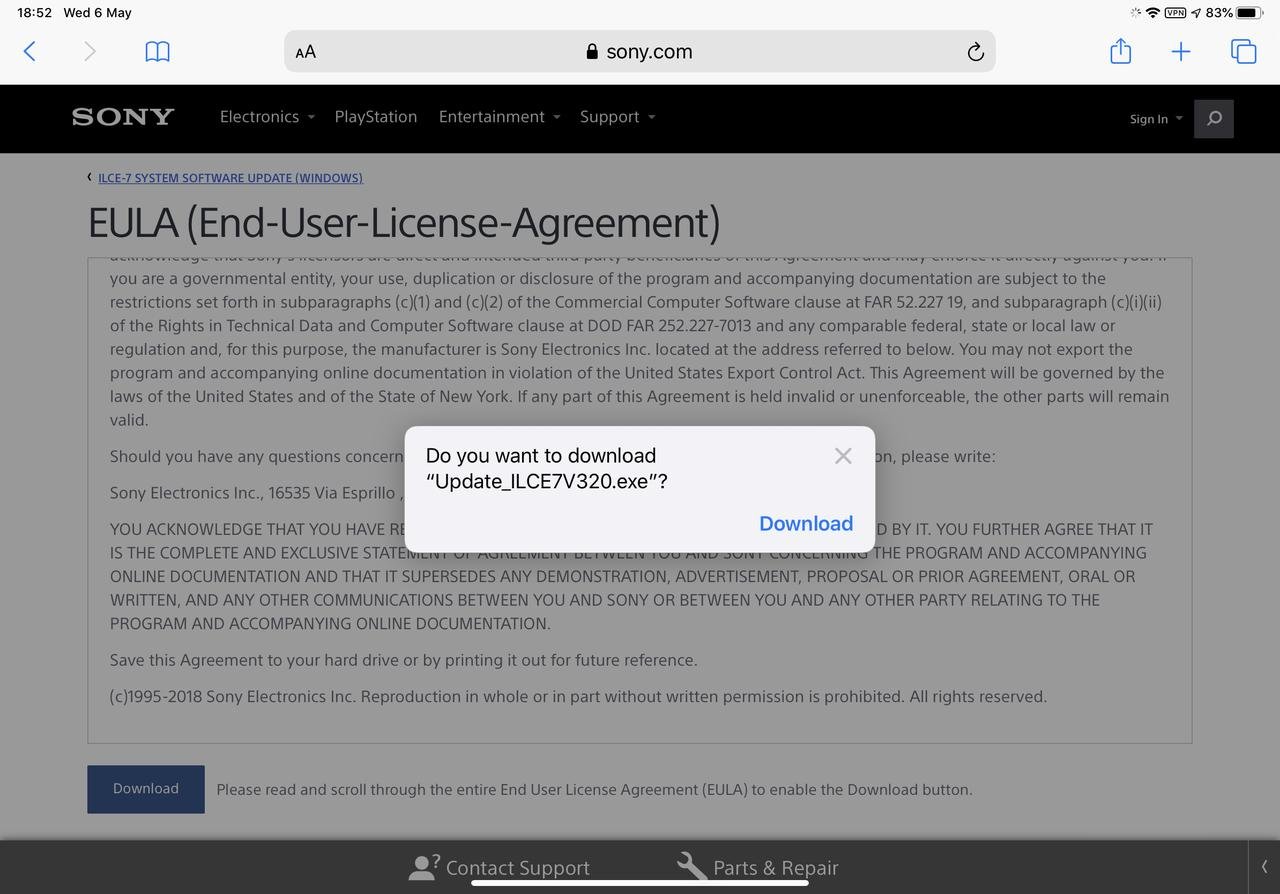The image size is (1280, 894).
Task: Open the PlayStation menu item
Action: click(376, 117)
